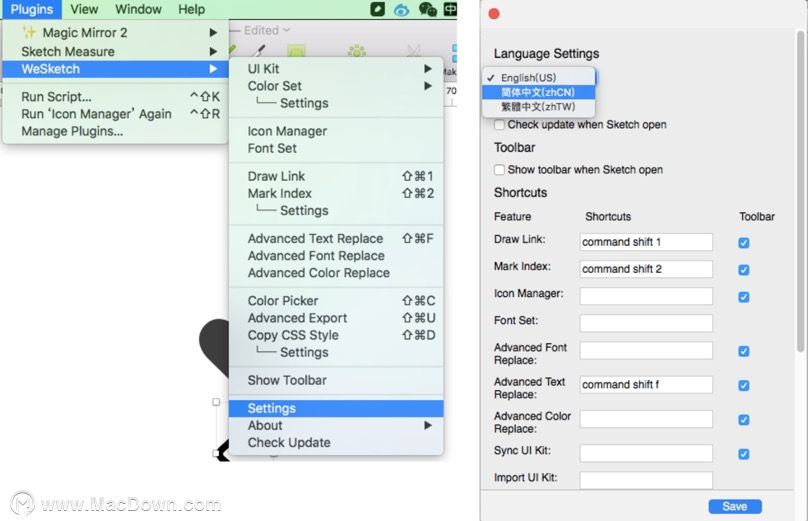Expand the UI Kit submenu

336,69
